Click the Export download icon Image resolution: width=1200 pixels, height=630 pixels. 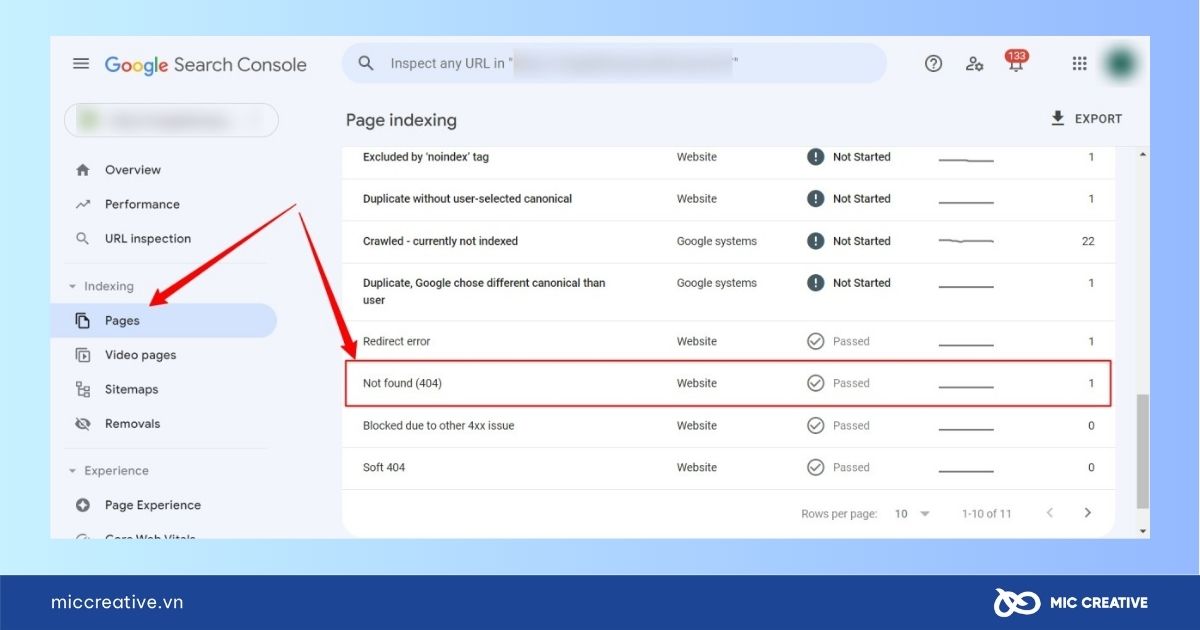(x=1058, y=118)
